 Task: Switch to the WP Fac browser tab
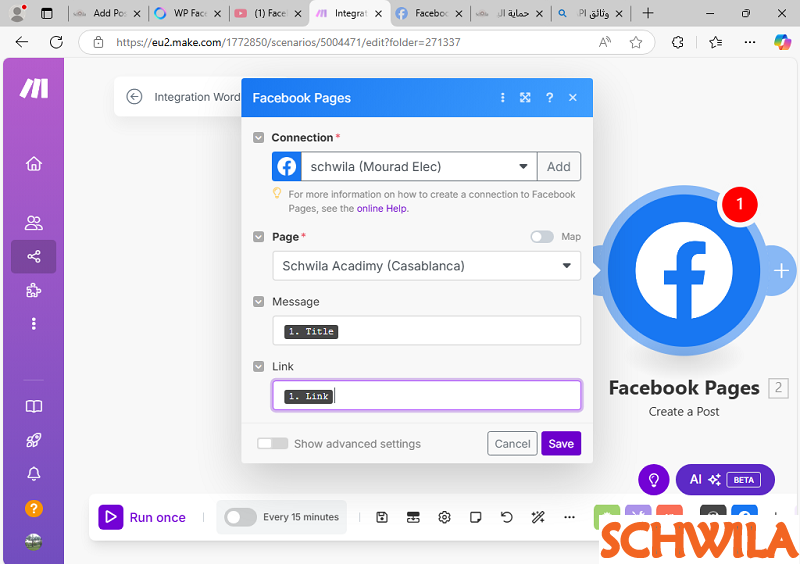point(188,13)
